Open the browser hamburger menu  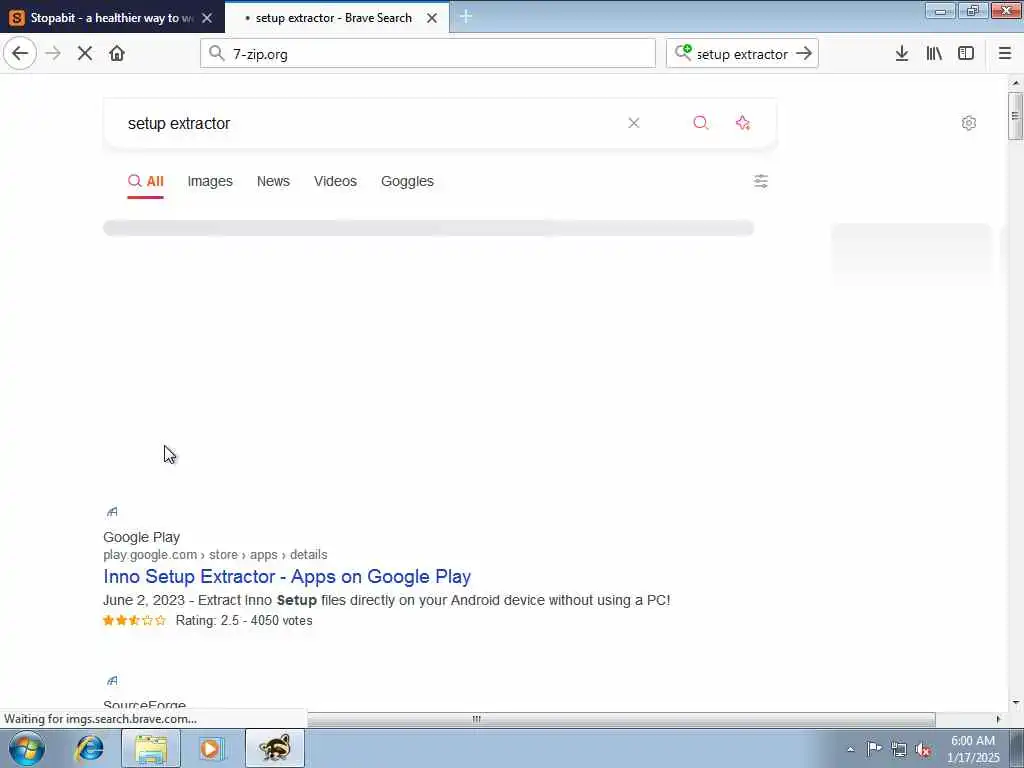pos(1005,54)
